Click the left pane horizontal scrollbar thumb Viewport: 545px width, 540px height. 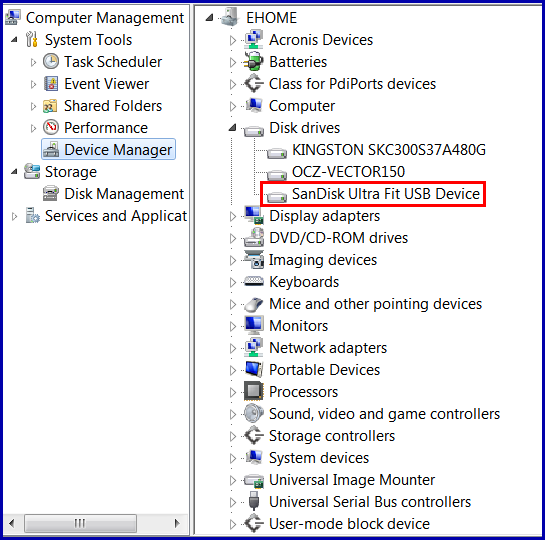click(80, 523)
